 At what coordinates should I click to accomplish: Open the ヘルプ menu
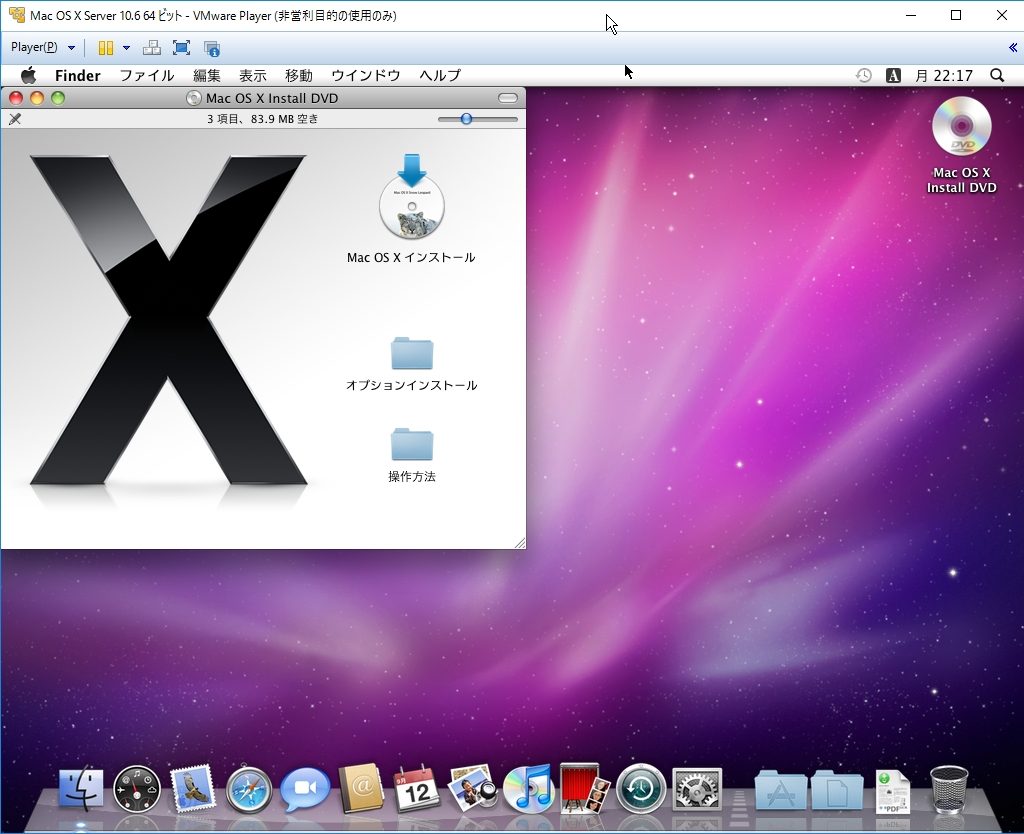440,76
